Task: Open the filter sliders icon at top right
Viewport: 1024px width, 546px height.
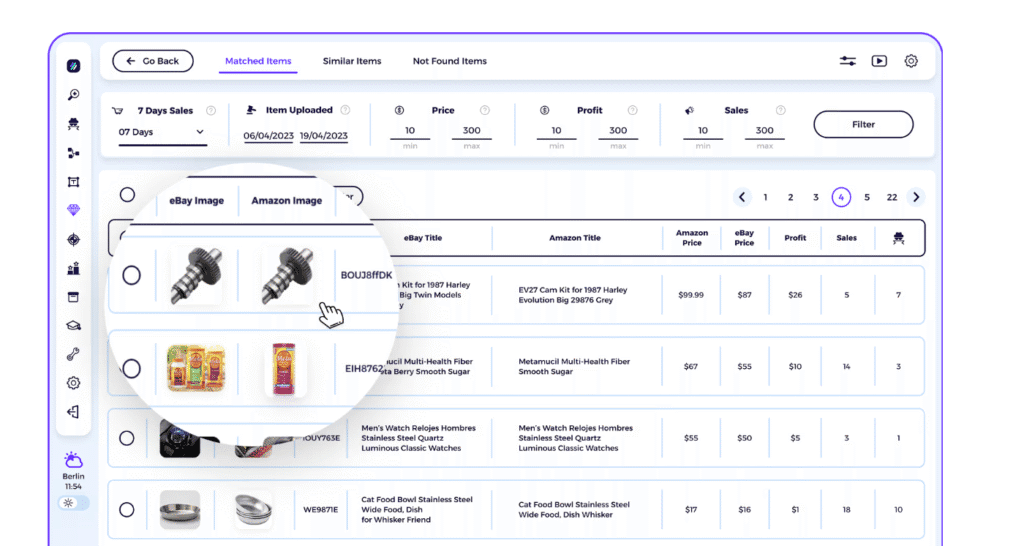Action: tap(848, 61)
